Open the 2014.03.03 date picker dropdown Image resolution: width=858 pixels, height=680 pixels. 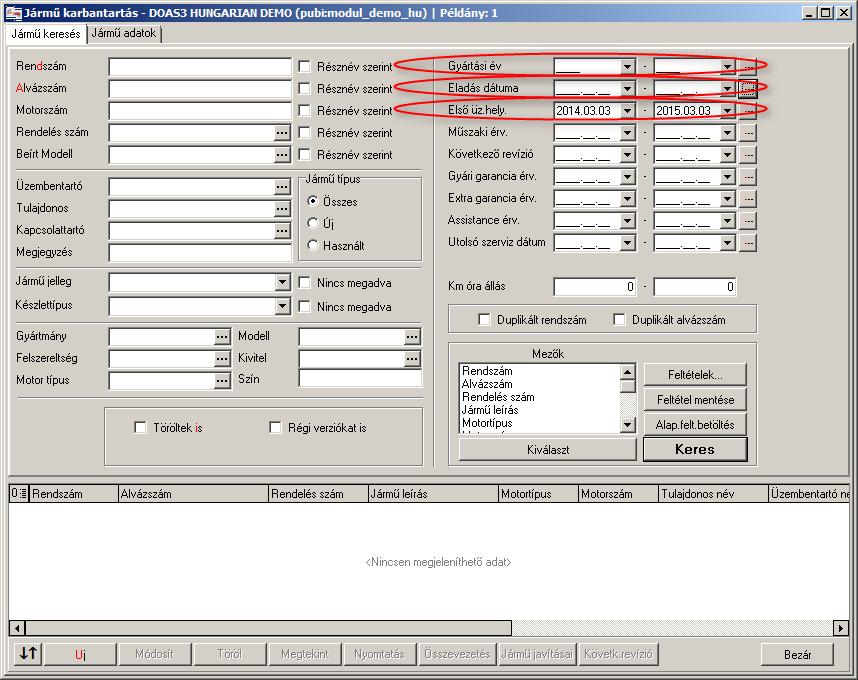[x=628, y=111]
